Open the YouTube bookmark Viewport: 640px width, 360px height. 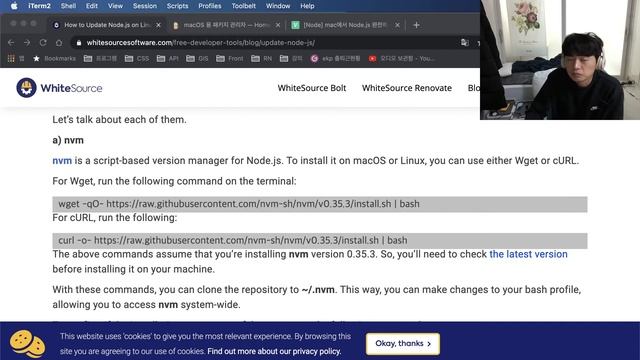point(401,58)
